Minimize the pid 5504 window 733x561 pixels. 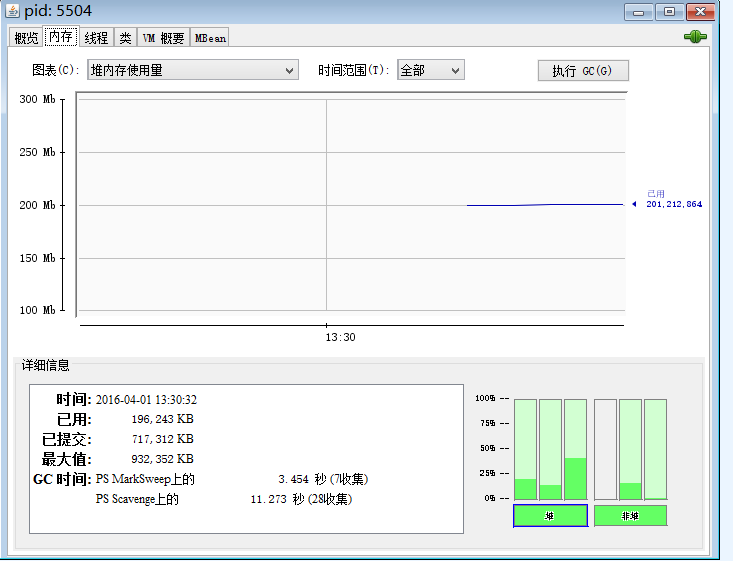pyautogui.click(x=639, y=12)
